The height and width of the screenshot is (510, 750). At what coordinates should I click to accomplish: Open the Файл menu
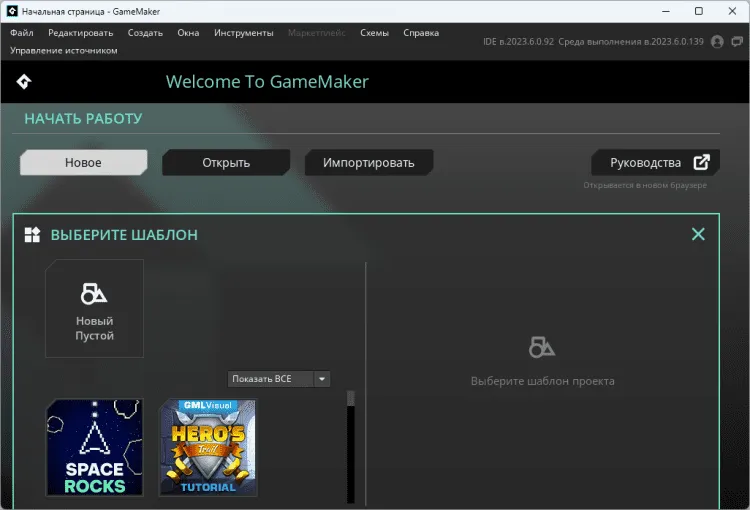(x=22, y=33)
